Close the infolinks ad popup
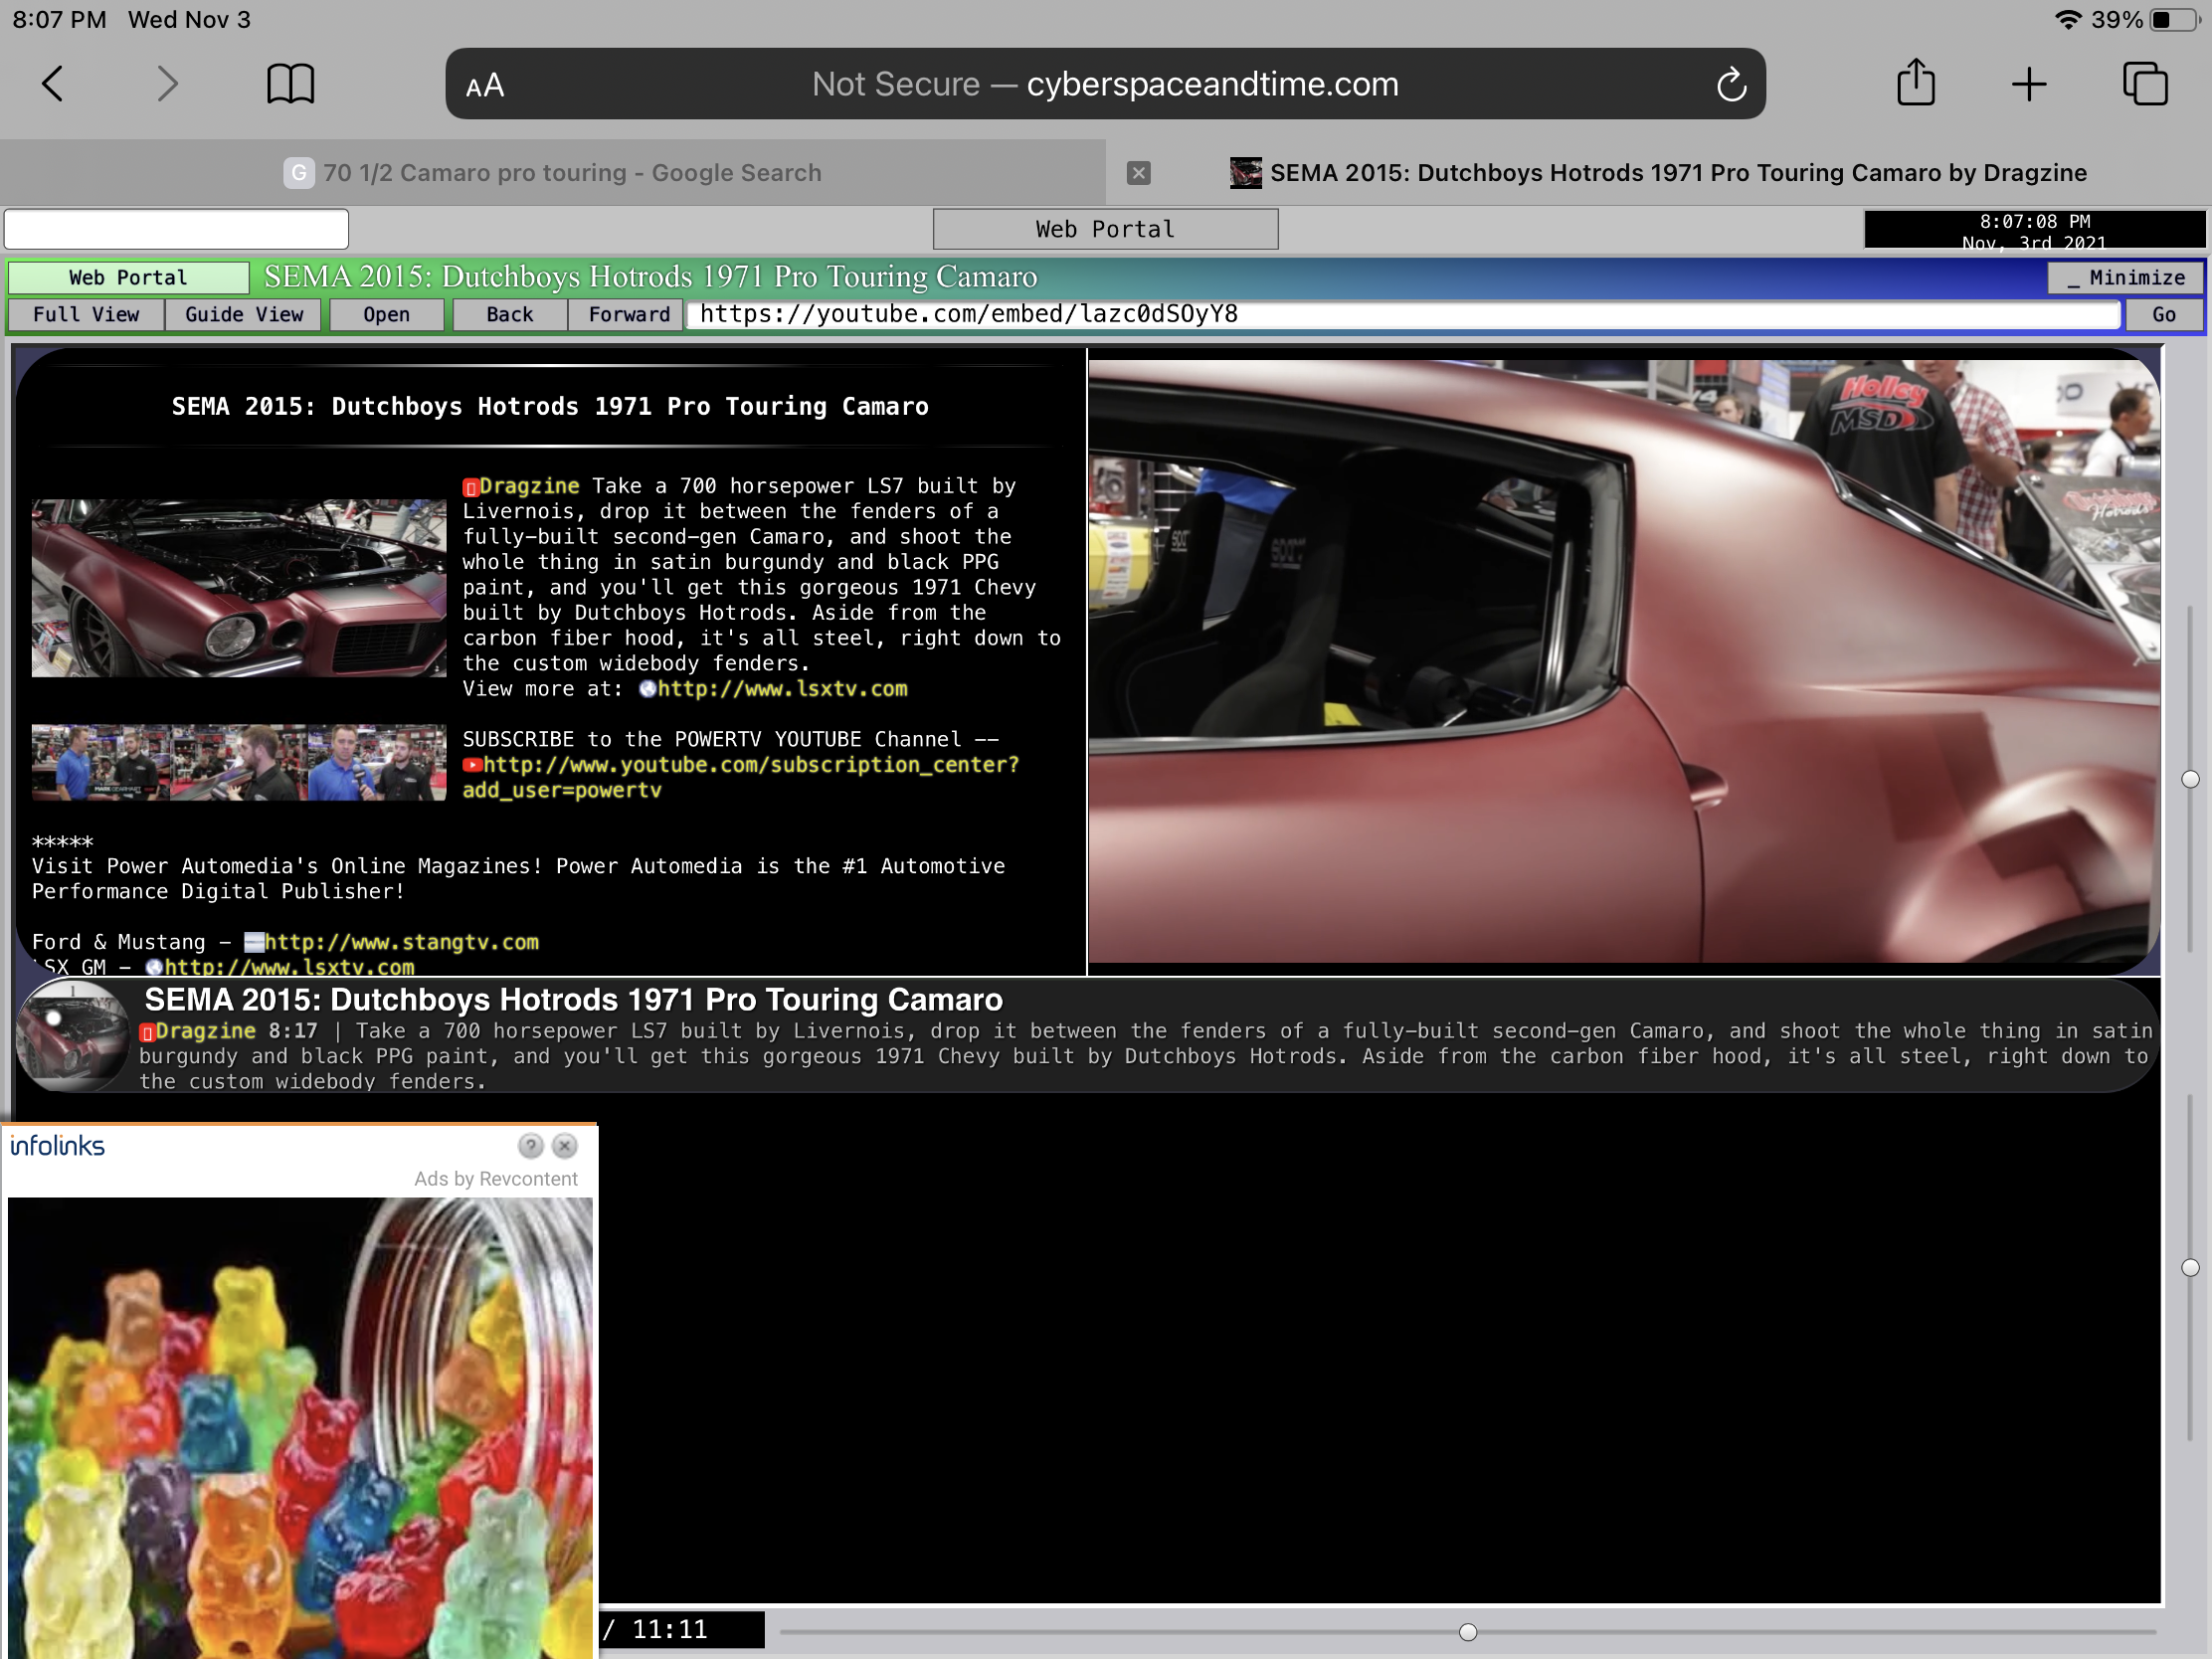Screen dimensions: 2212x1659 tap(565, 1146)
